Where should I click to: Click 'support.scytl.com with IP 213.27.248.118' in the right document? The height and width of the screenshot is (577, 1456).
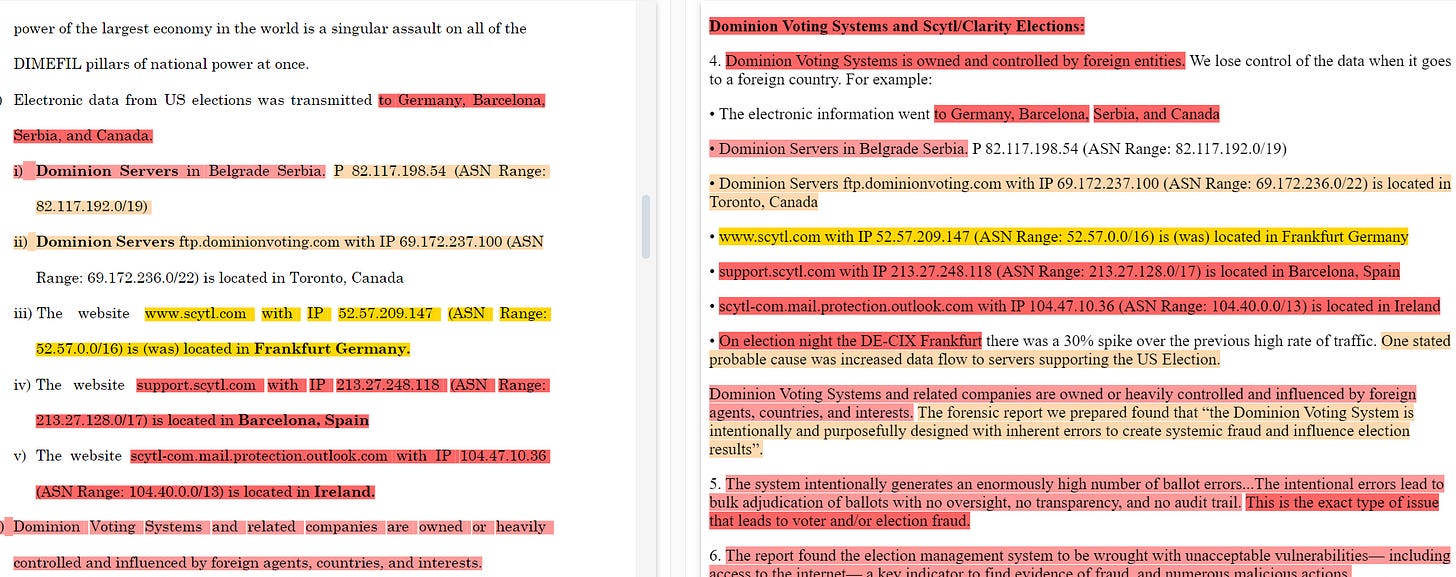point(857,271)
